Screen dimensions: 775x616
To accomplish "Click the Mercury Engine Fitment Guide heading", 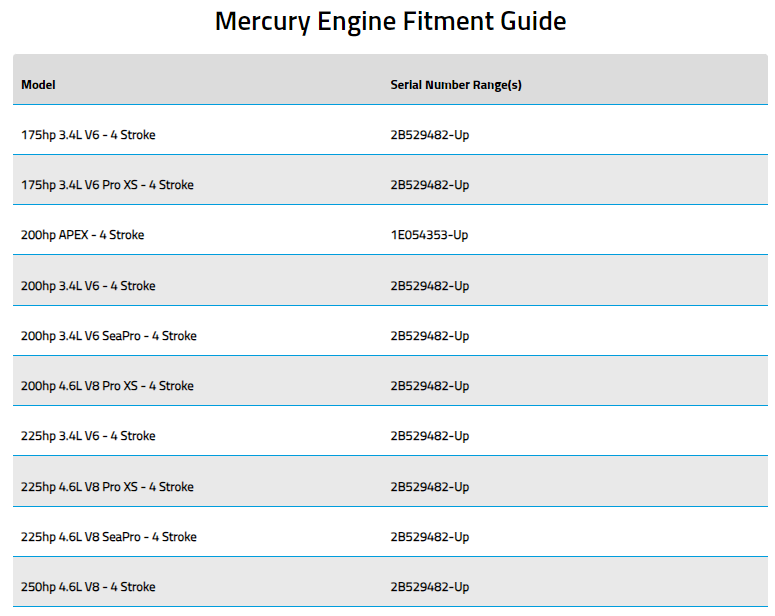I will coord(390,22).
